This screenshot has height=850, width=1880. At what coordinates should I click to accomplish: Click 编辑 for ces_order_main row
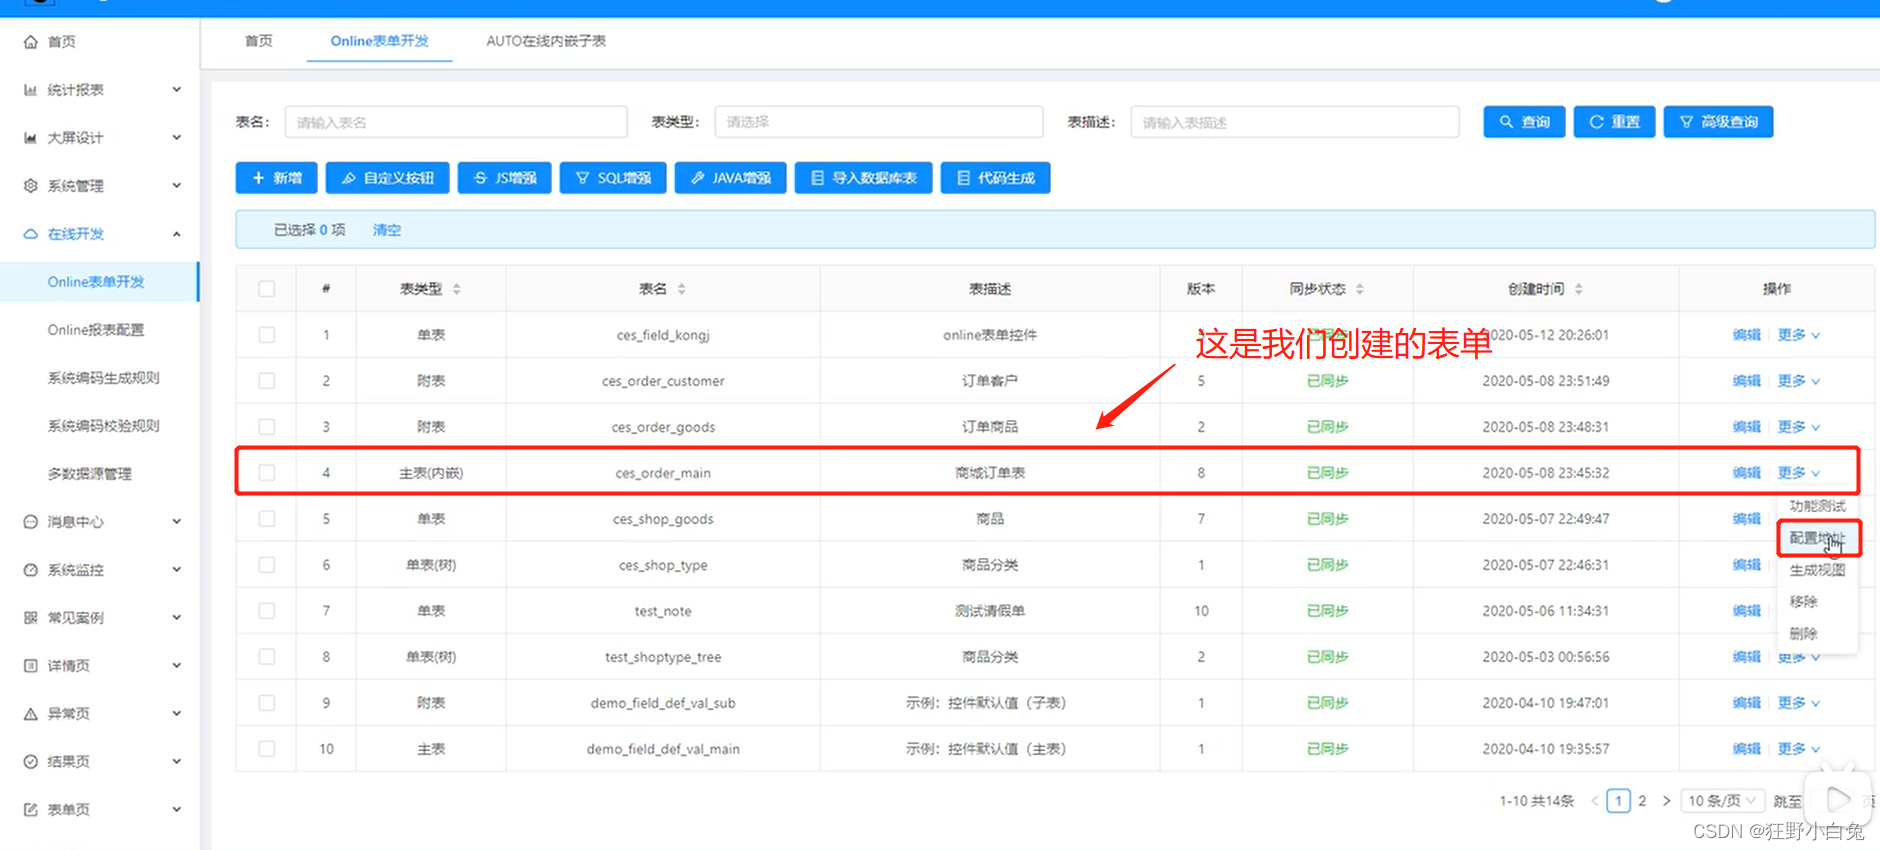(1747, 473)
